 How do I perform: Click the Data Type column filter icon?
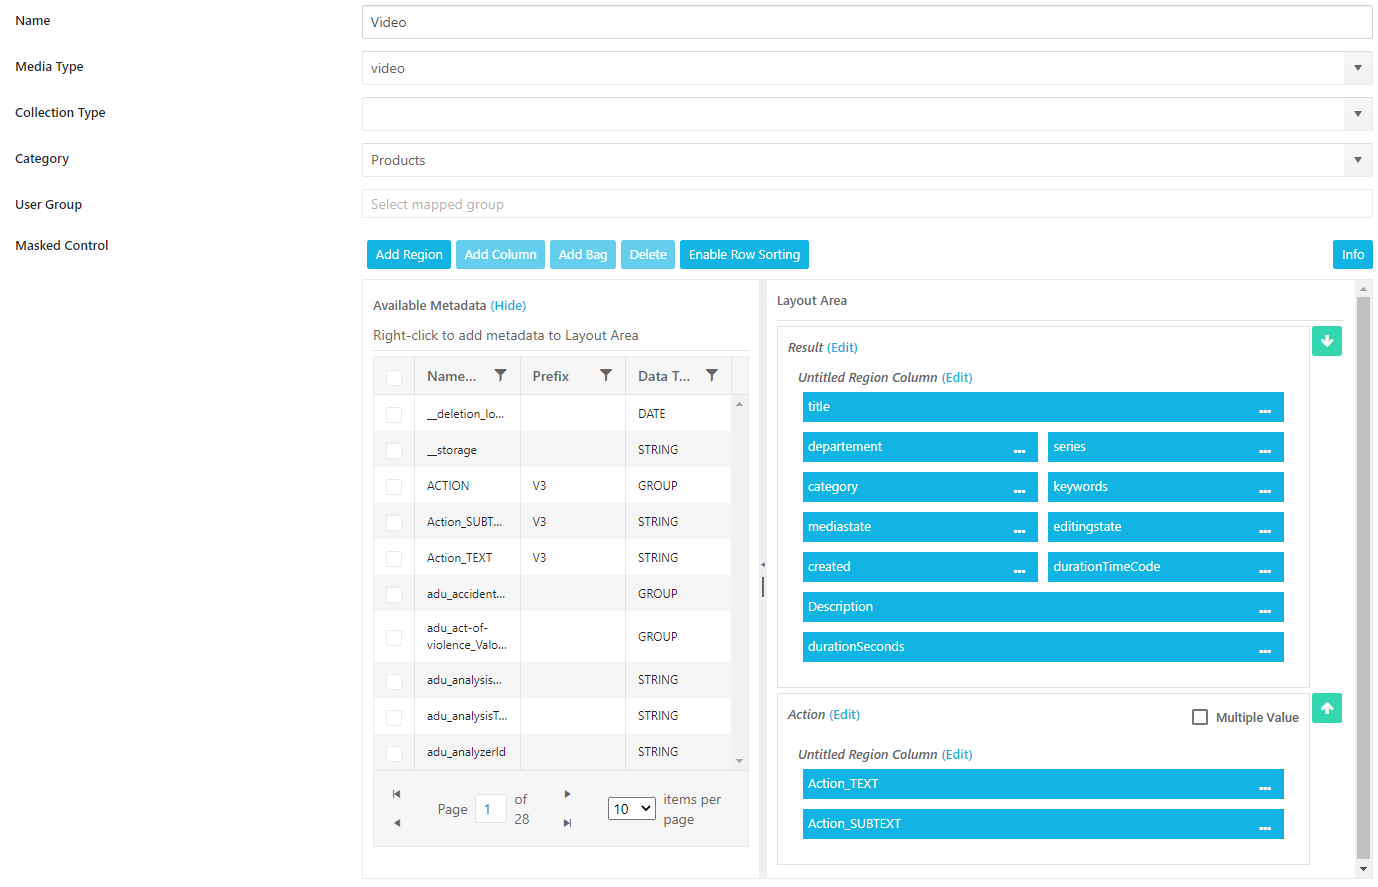coord(712,376)
